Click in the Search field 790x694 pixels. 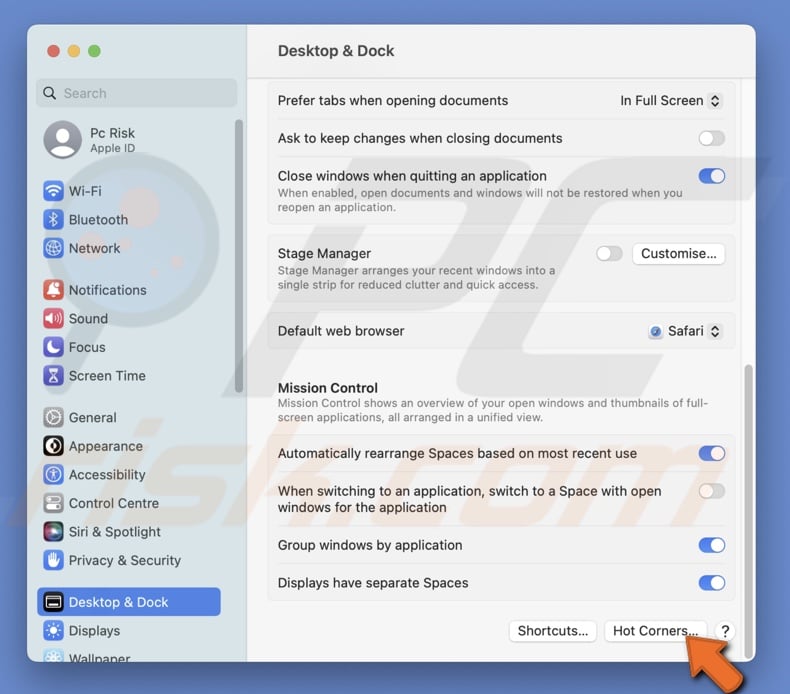coord(137,93)
